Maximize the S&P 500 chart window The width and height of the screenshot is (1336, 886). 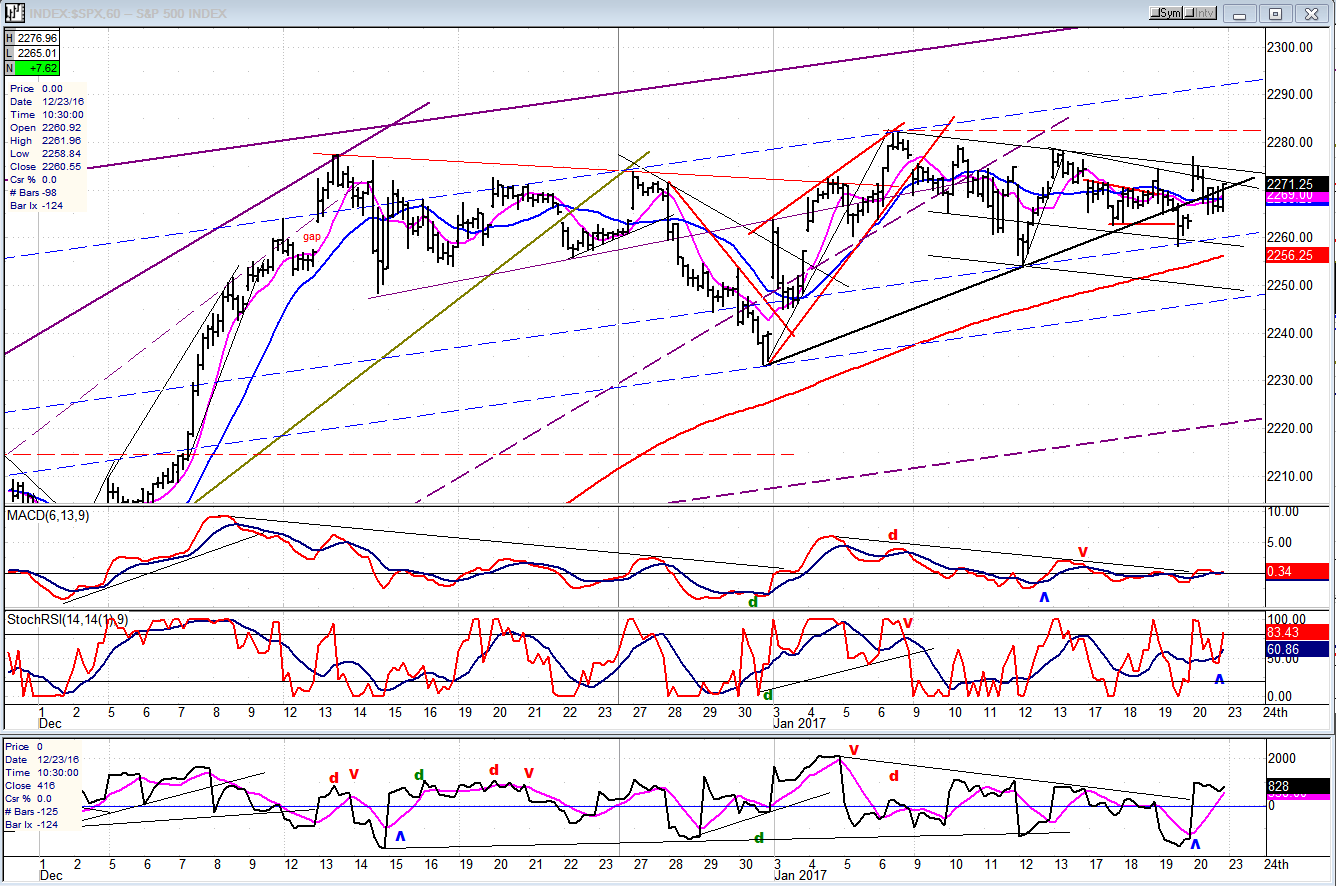tap(1276, 13)
